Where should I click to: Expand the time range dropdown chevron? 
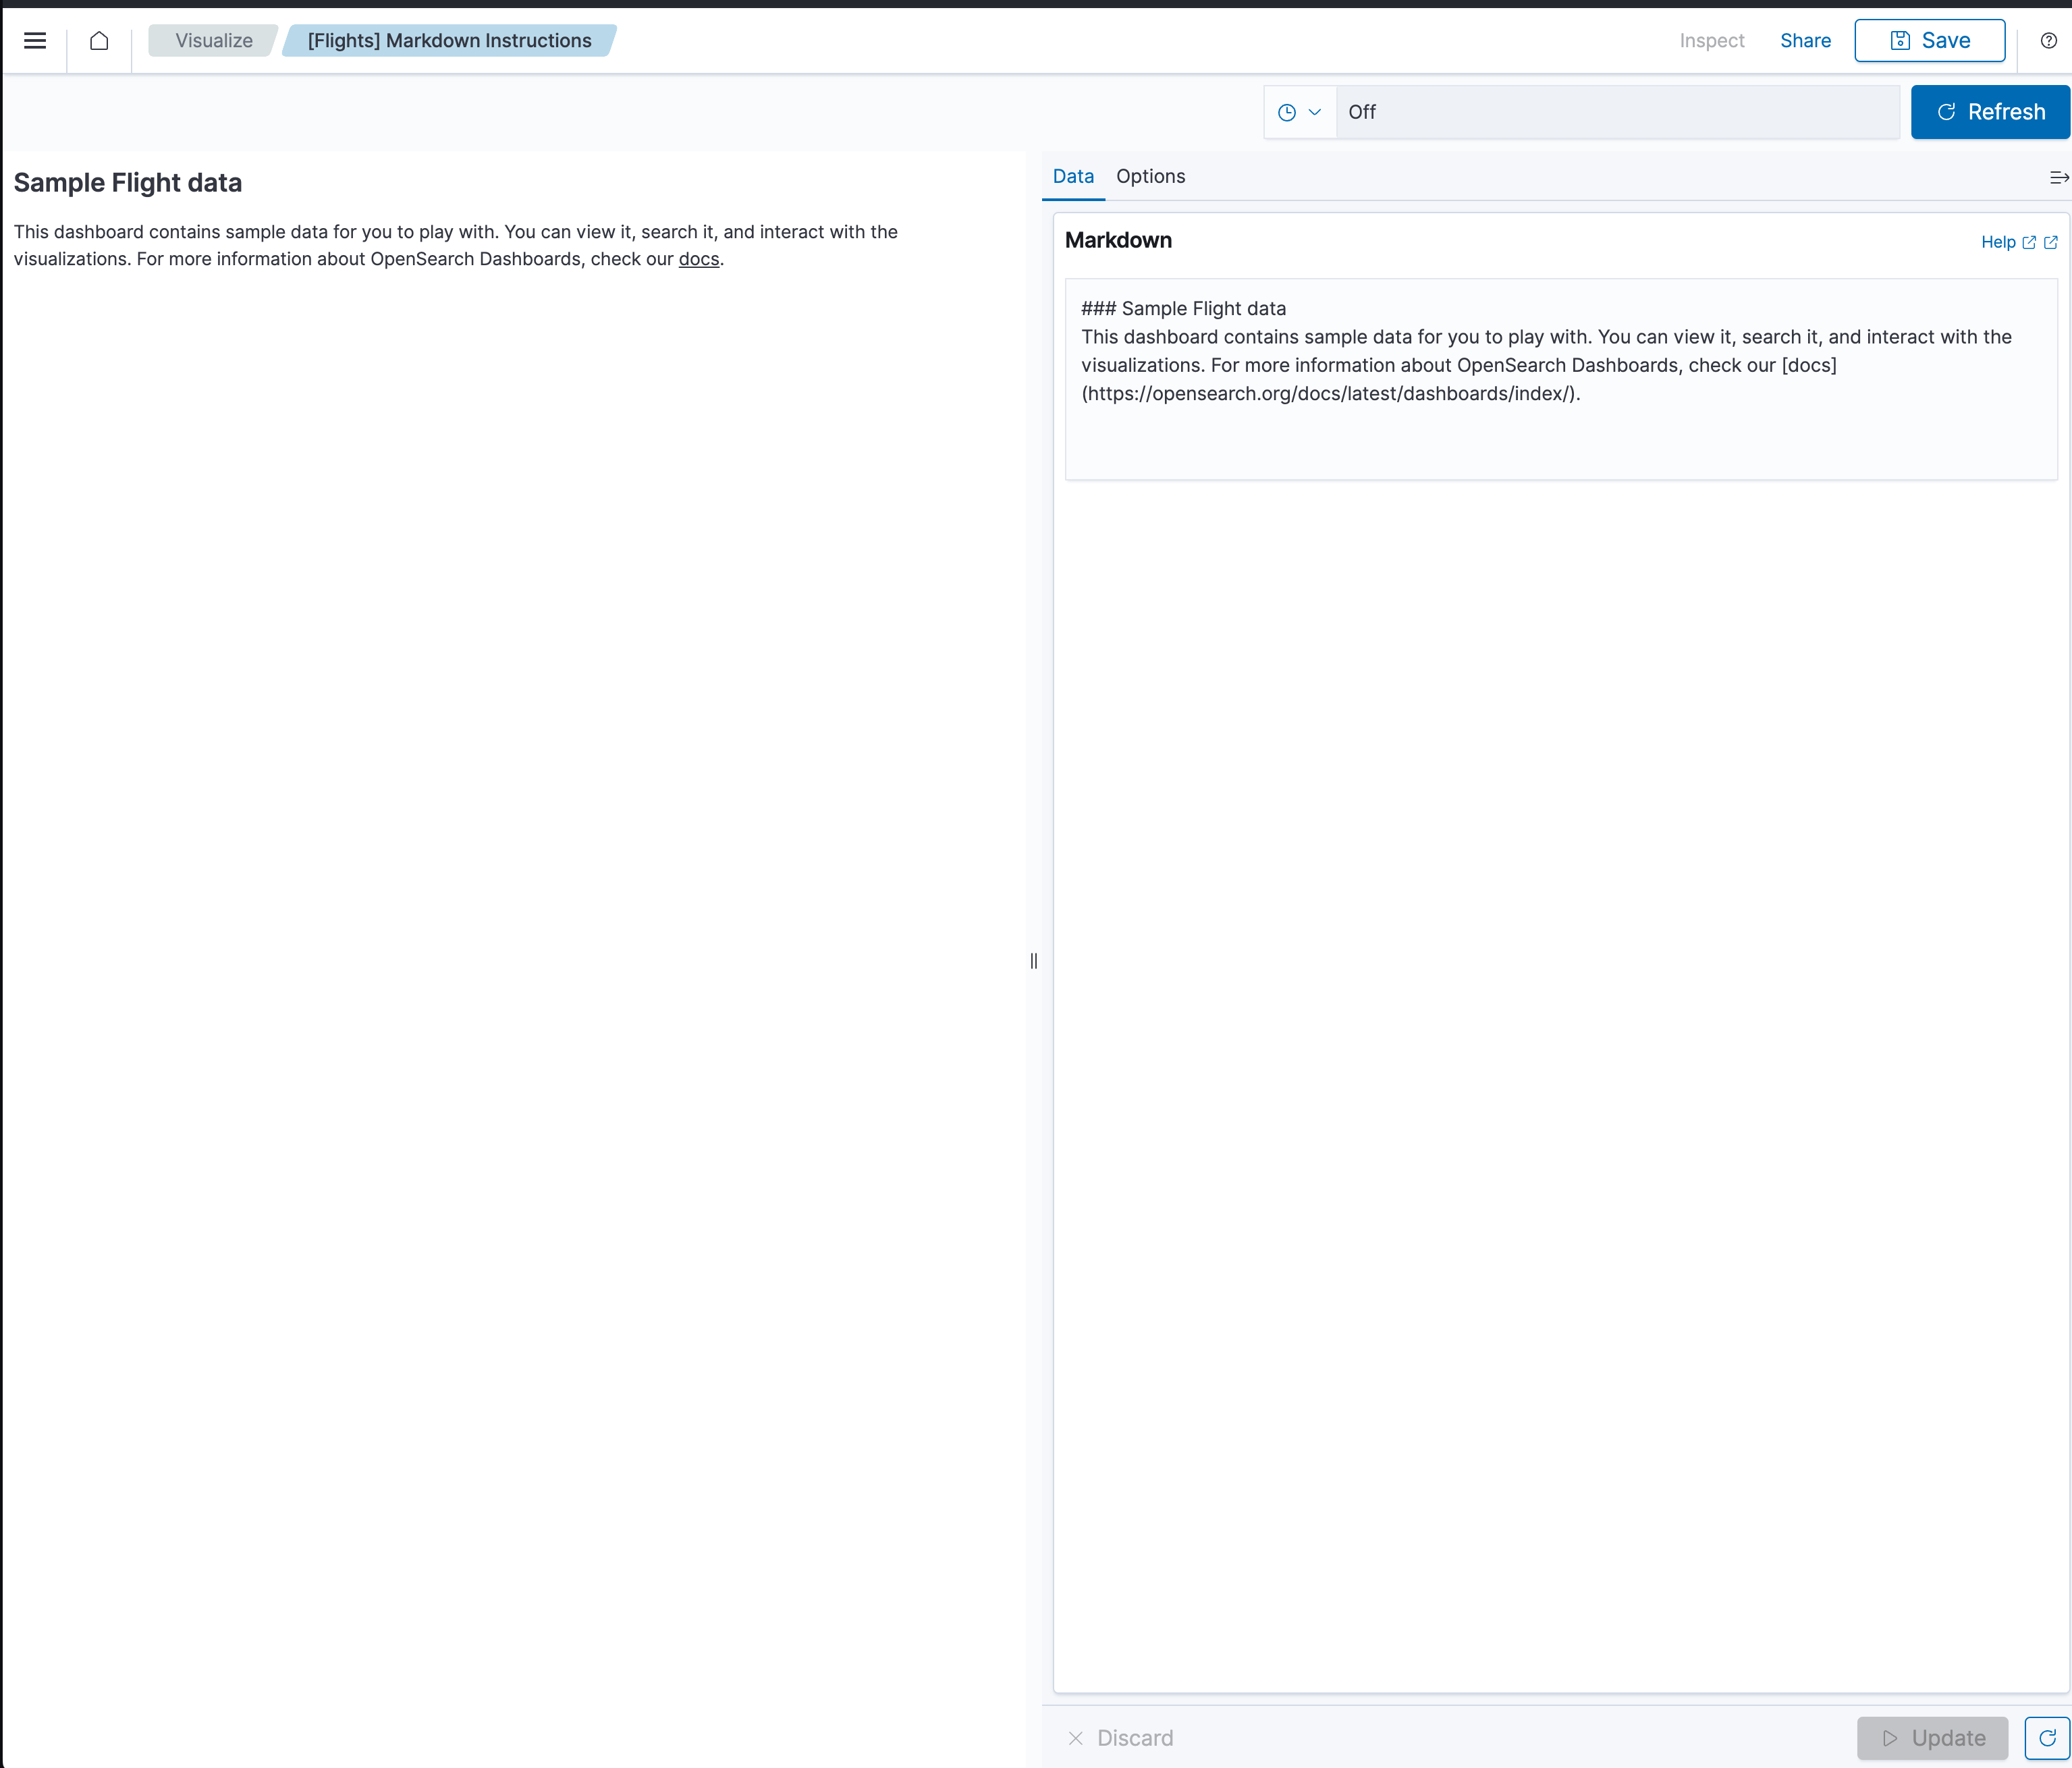click(1314, 112)
